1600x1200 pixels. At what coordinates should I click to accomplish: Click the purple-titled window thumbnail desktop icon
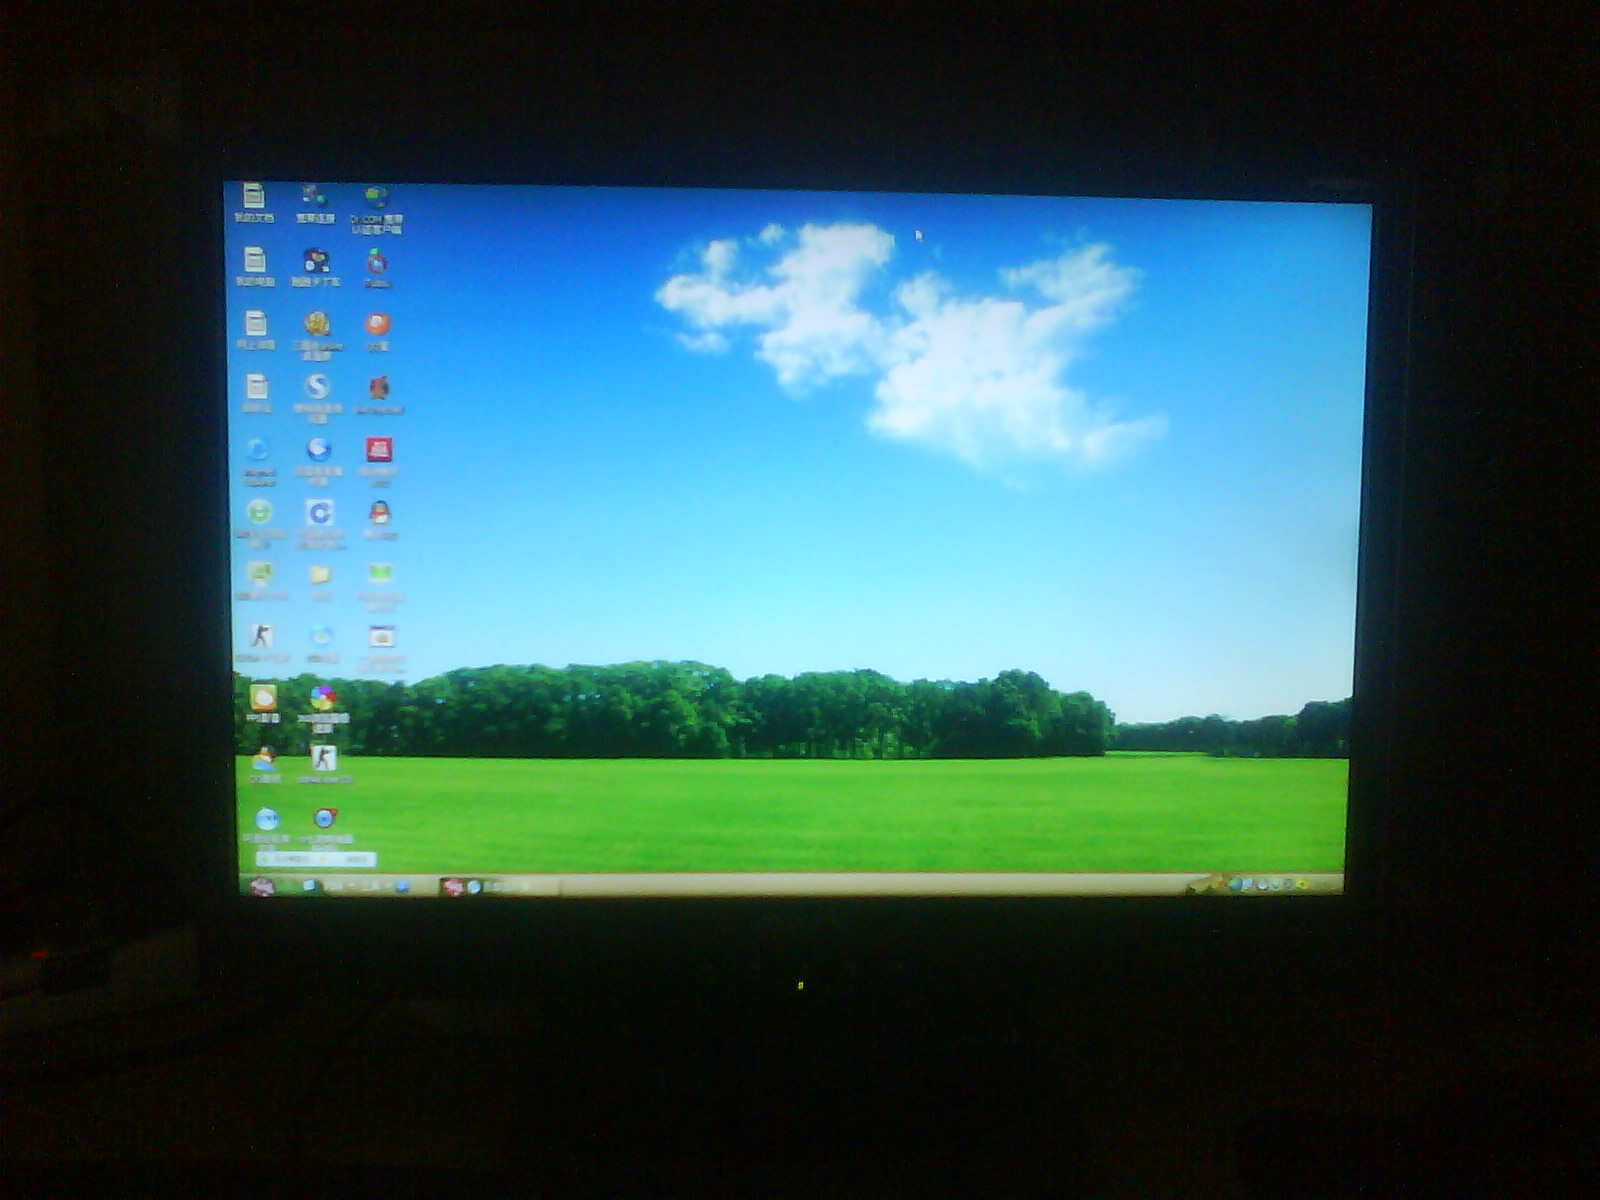coord(381,637)
